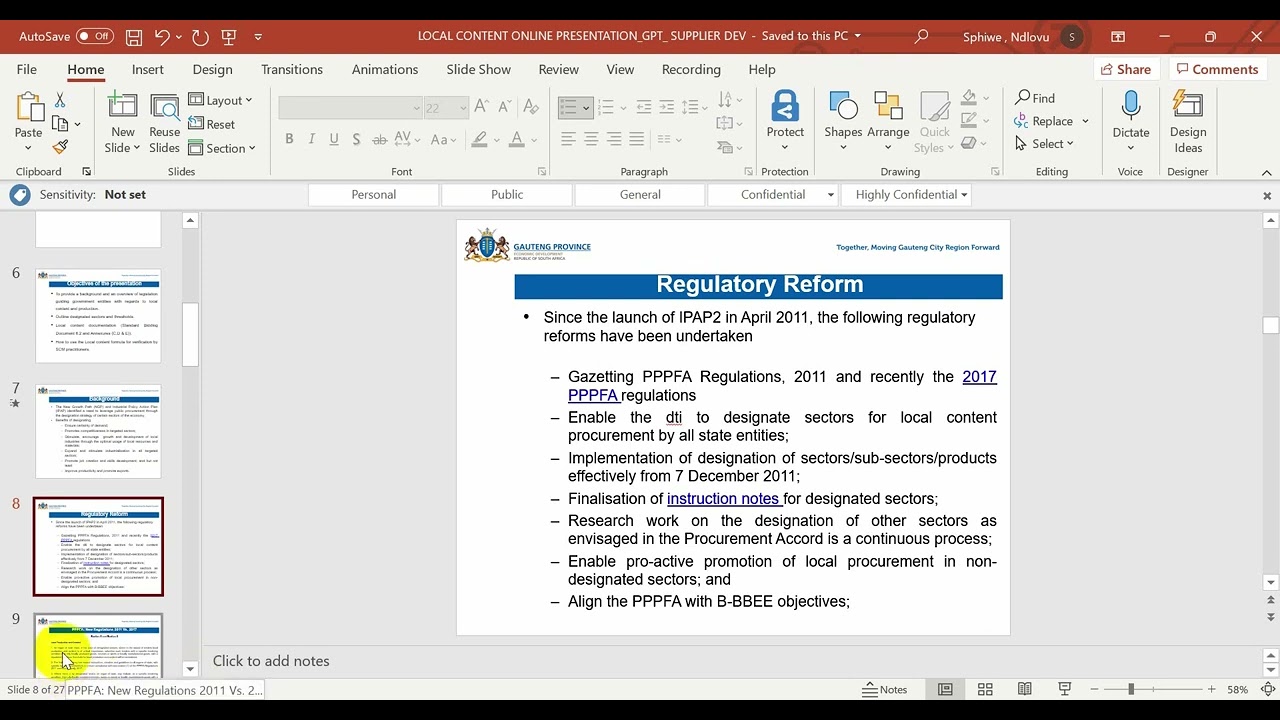This screenshot has height=720, width=1280.
Task: Switch to the Transitions tab
Action: 292,69
